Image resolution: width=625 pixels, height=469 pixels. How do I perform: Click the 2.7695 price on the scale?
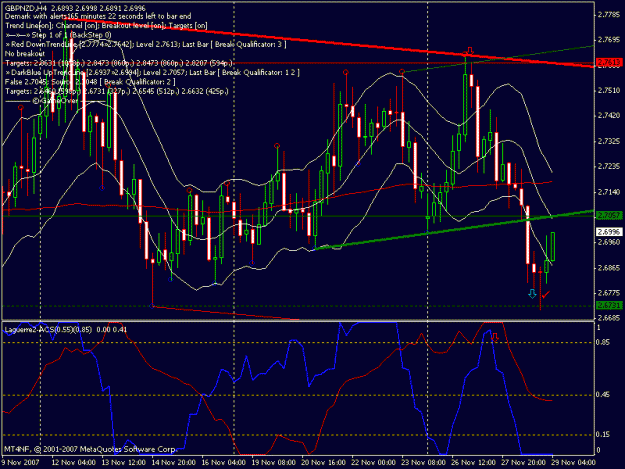pos(609,40)
